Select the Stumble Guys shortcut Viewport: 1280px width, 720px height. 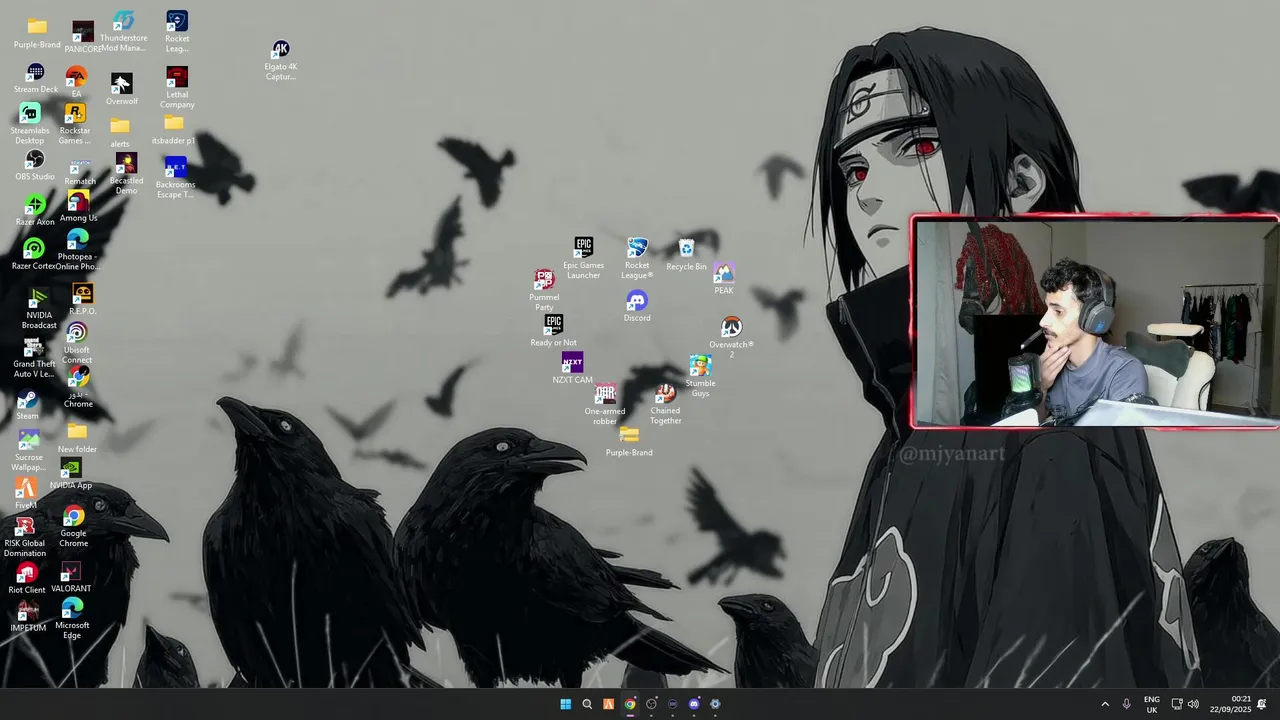[700, 377]
